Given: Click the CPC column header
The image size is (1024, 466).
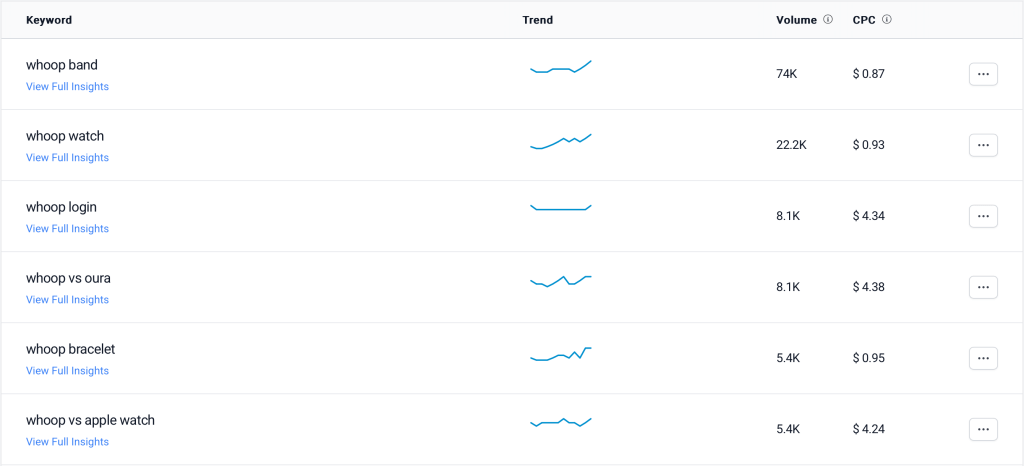Looking at the screenshot, I should [x=864, y=20].
